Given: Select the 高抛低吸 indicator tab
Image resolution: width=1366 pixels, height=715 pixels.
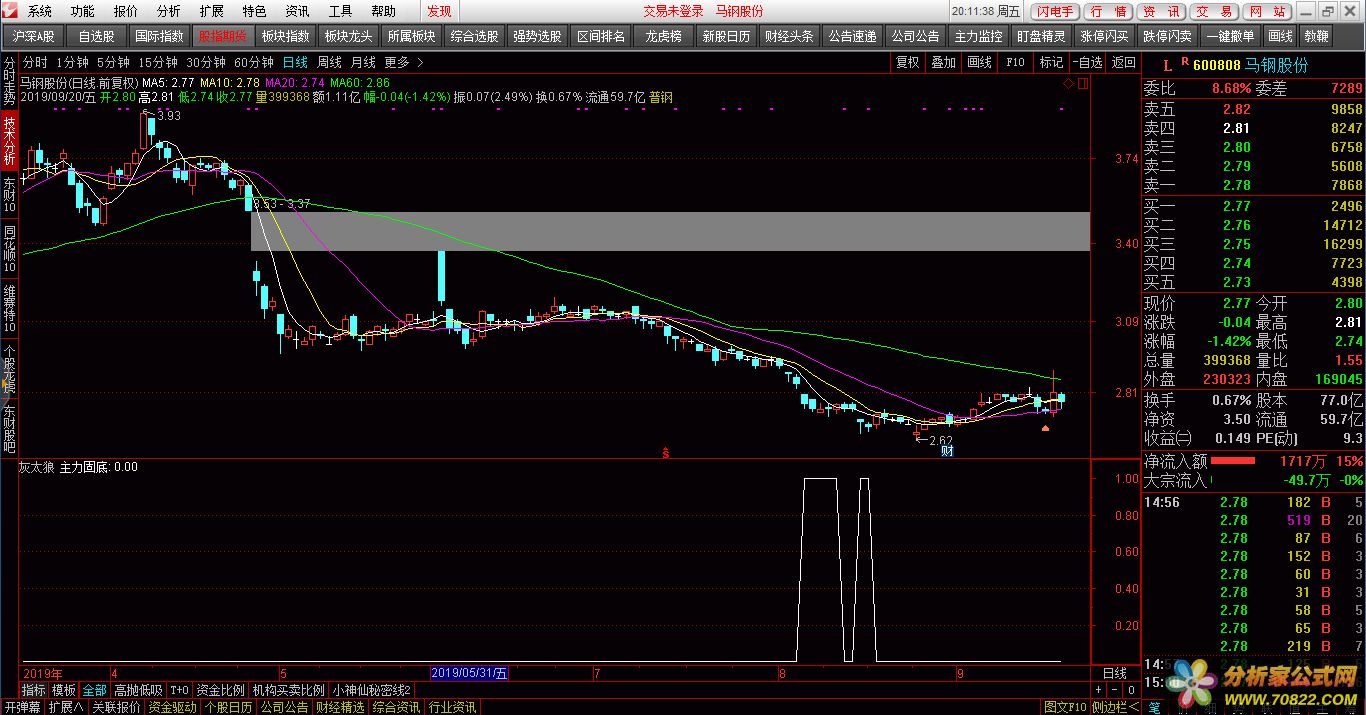Looking at the screenshot, I should (138, 690).
